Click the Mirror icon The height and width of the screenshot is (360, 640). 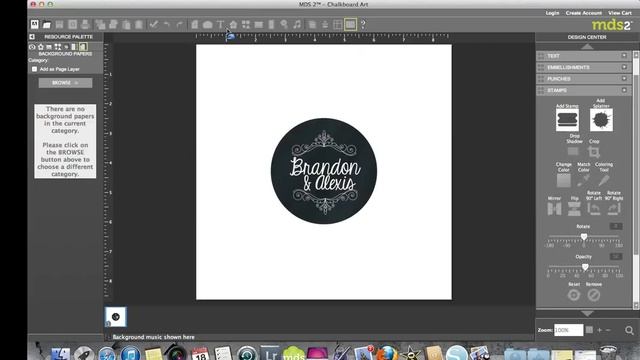tap(554, 209)
